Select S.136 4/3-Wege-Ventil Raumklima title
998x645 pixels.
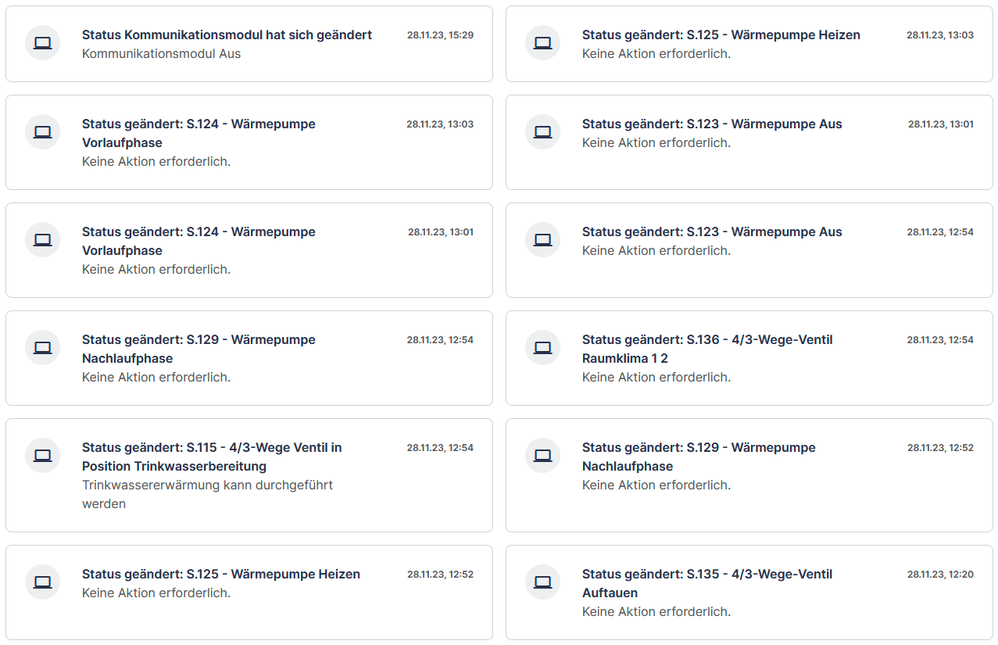(706, 349)
